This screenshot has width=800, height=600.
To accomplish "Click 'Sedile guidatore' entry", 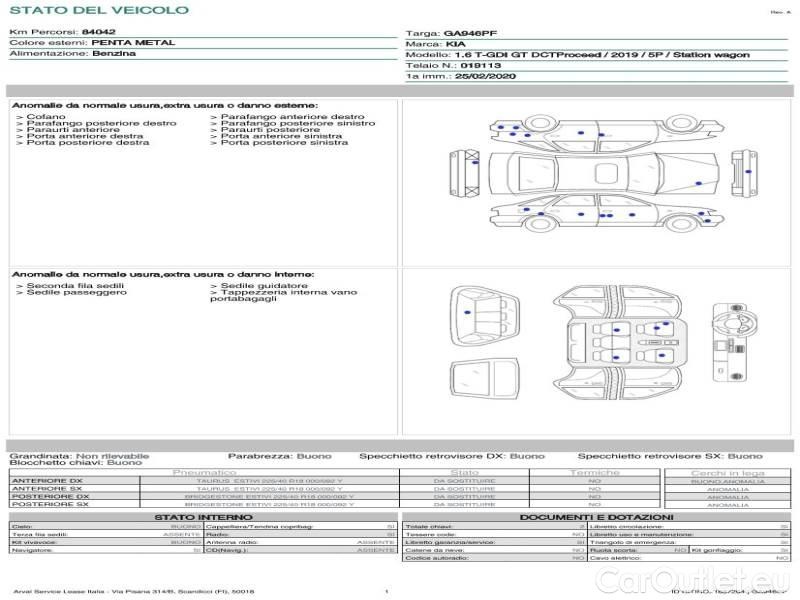I will pyautogui.click(x=264, y=286).
